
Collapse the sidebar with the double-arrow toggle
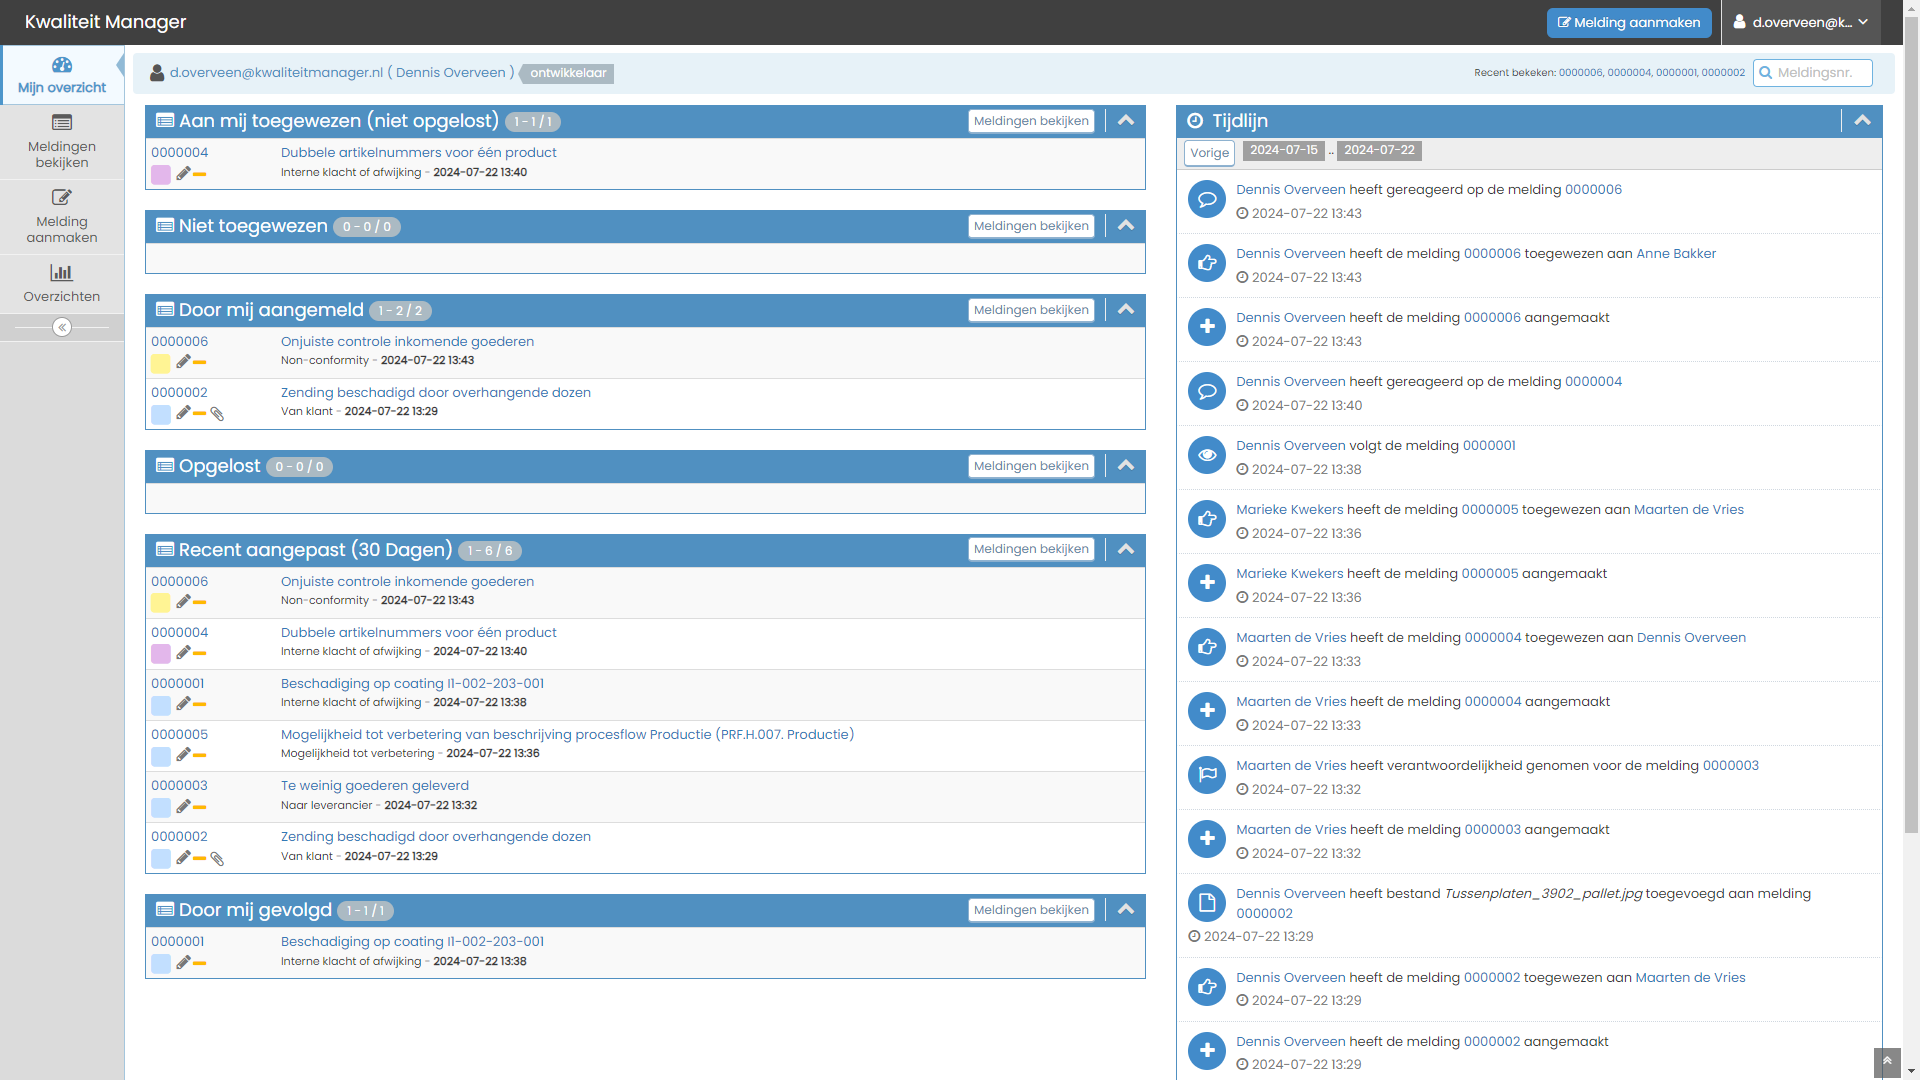(x=62, y=328)
